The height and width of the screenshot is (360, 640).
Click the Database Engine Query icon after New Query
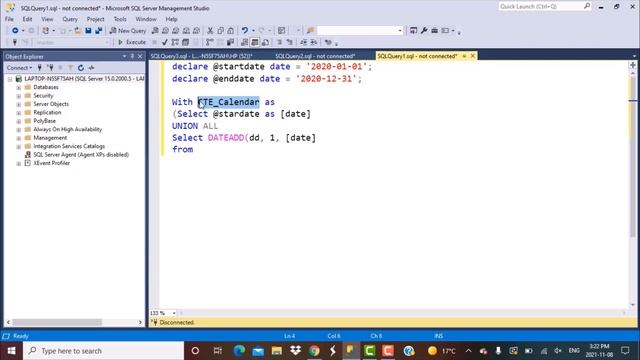tap(155, 31)
